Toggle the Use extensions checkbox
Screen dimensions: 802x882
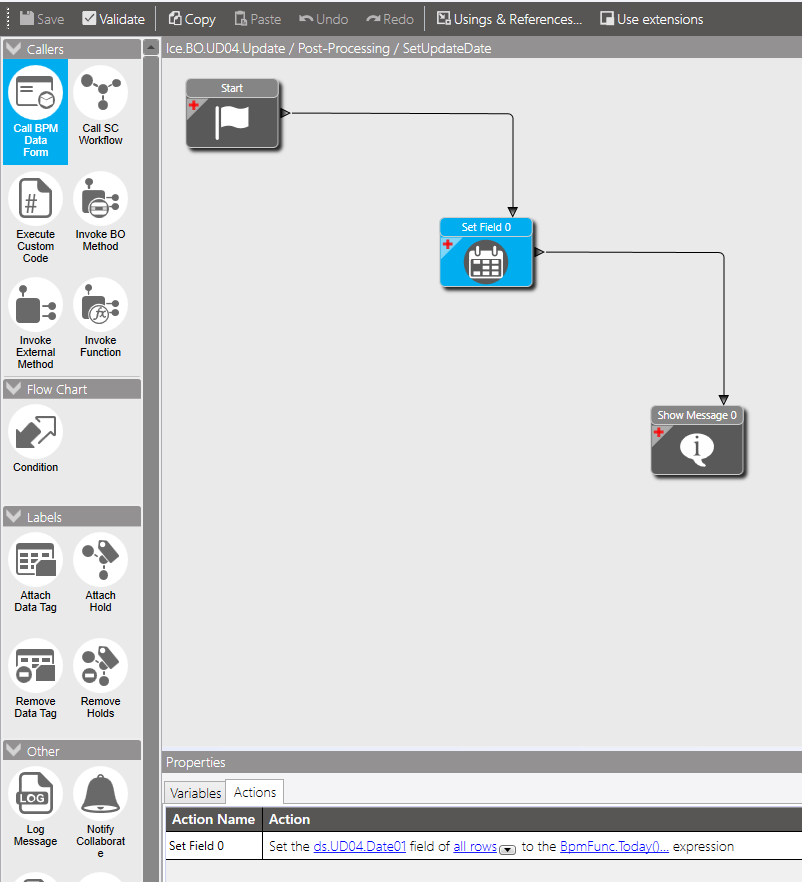point(607,19)
